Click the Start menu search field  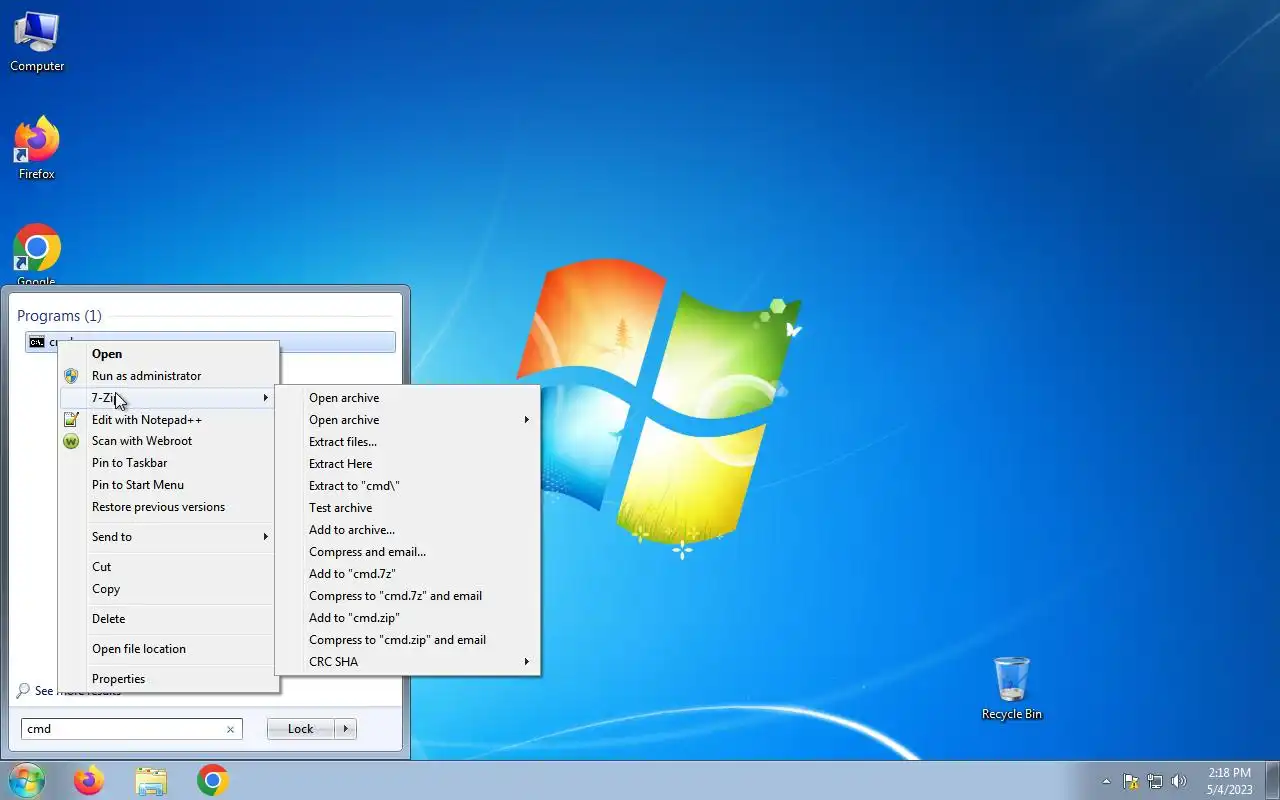point(131,729)
